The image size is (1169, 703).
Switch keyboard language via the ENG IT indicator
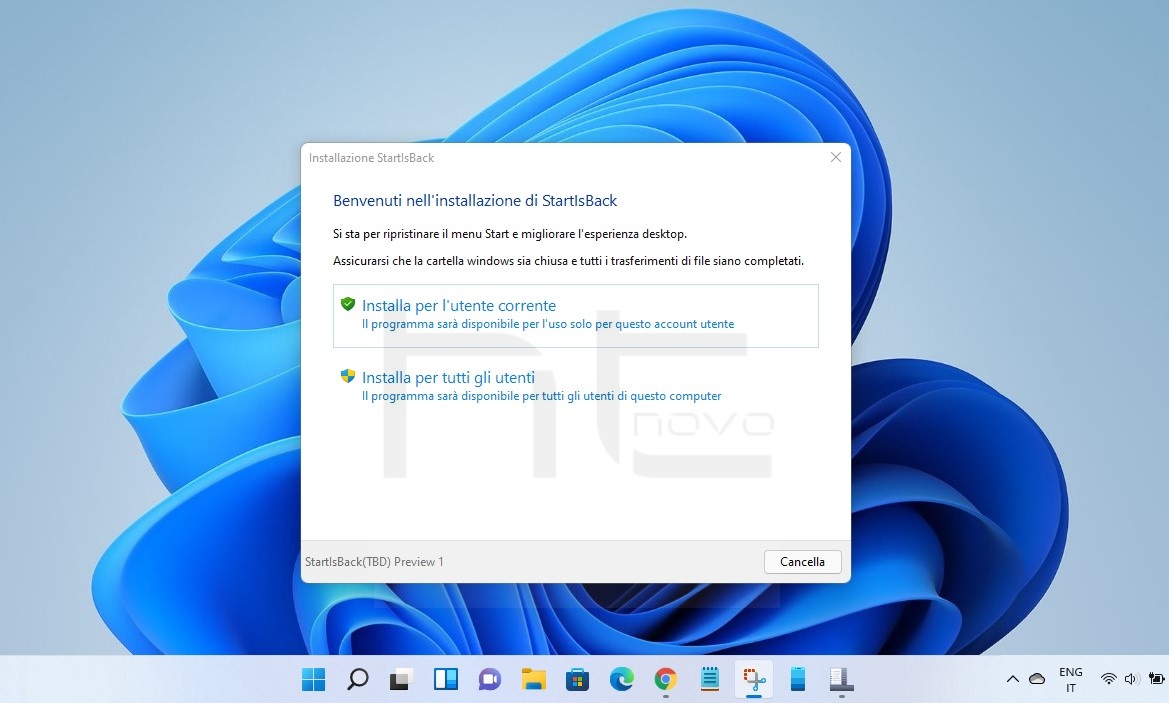click(x=1070, y=679)
